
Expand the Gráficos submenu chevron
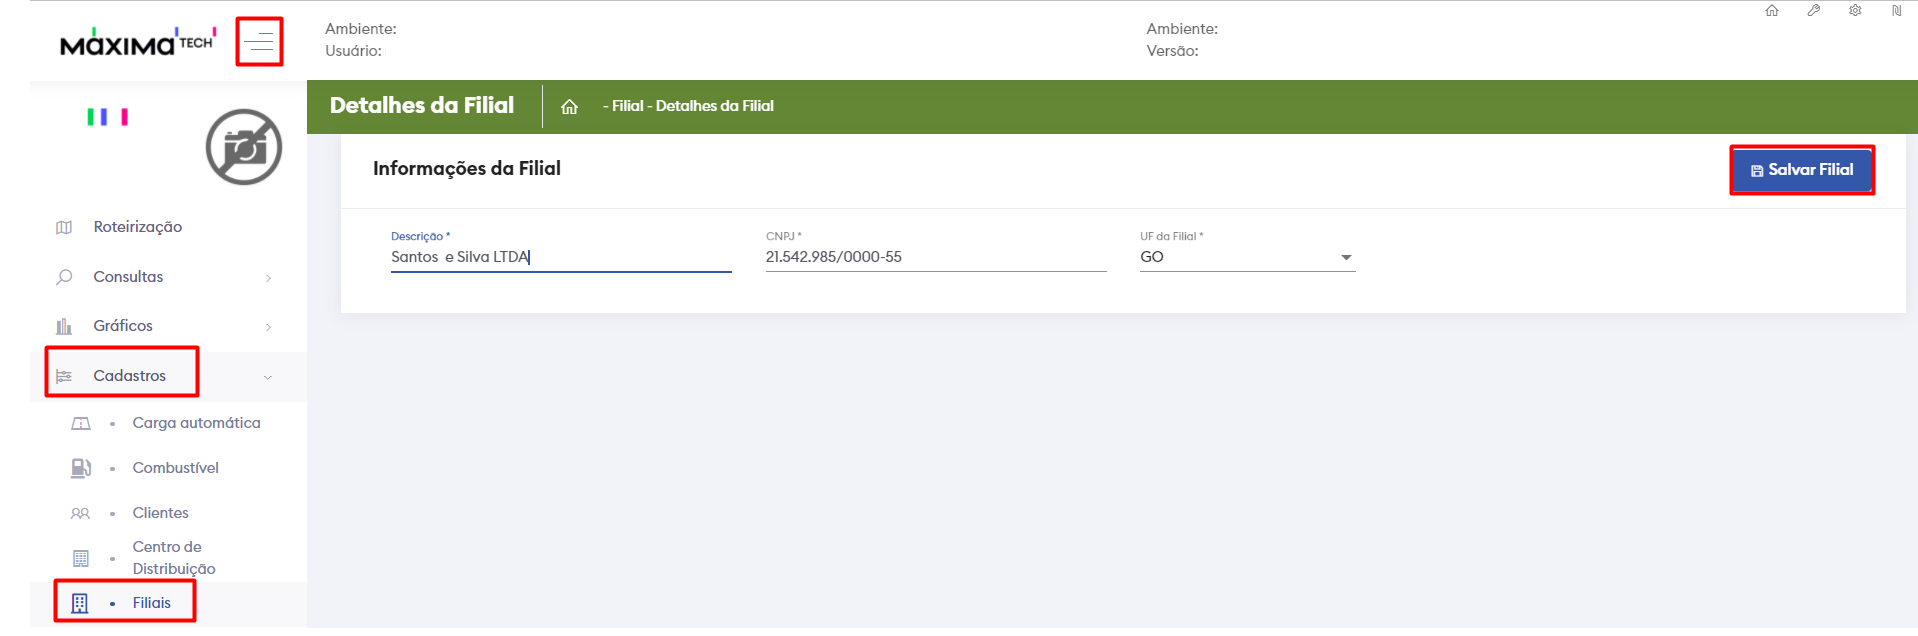pyautogui.click(x=268, y=327)
